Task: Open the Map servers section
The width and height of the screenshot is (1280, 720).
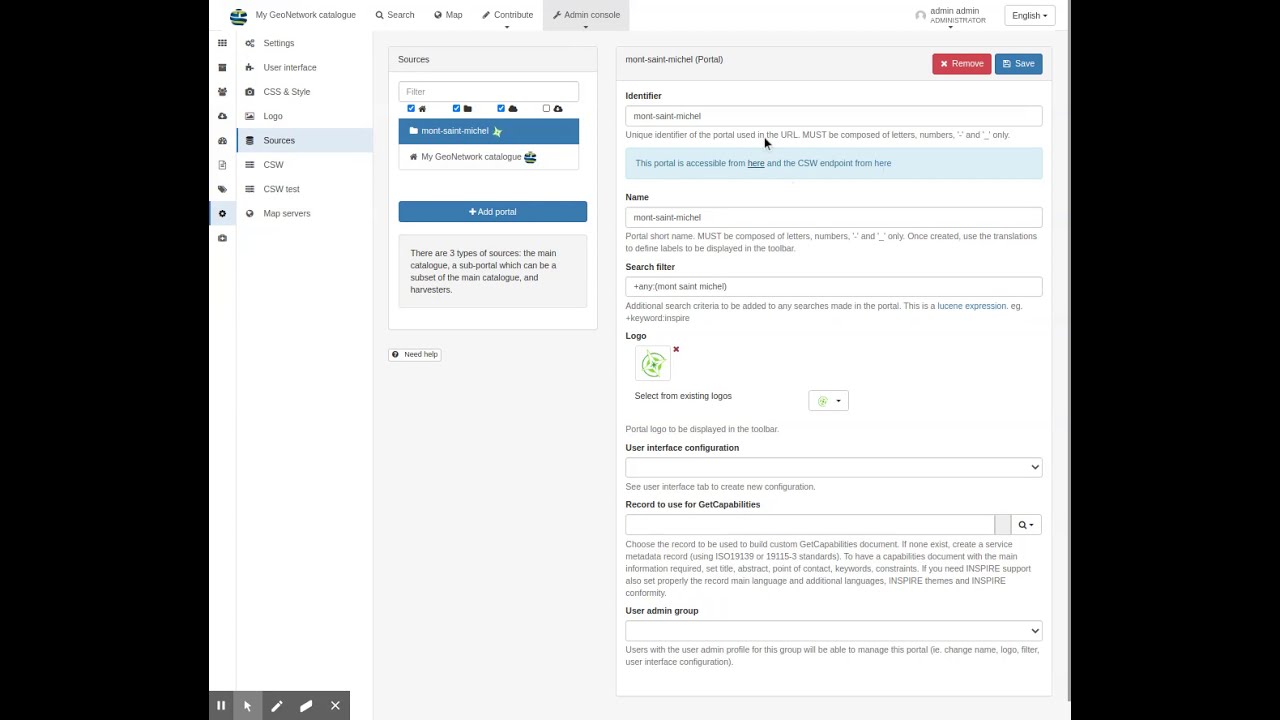Action: [287, 213]
